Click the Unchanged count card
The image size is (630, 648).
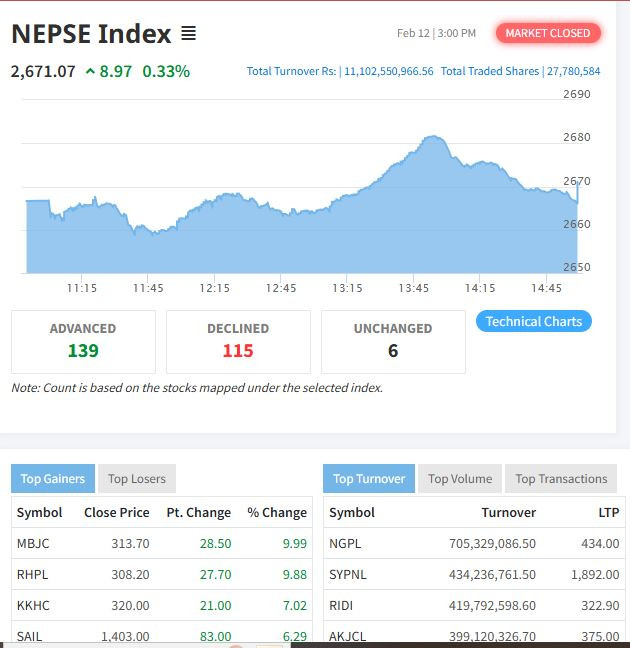click(393, 341)
